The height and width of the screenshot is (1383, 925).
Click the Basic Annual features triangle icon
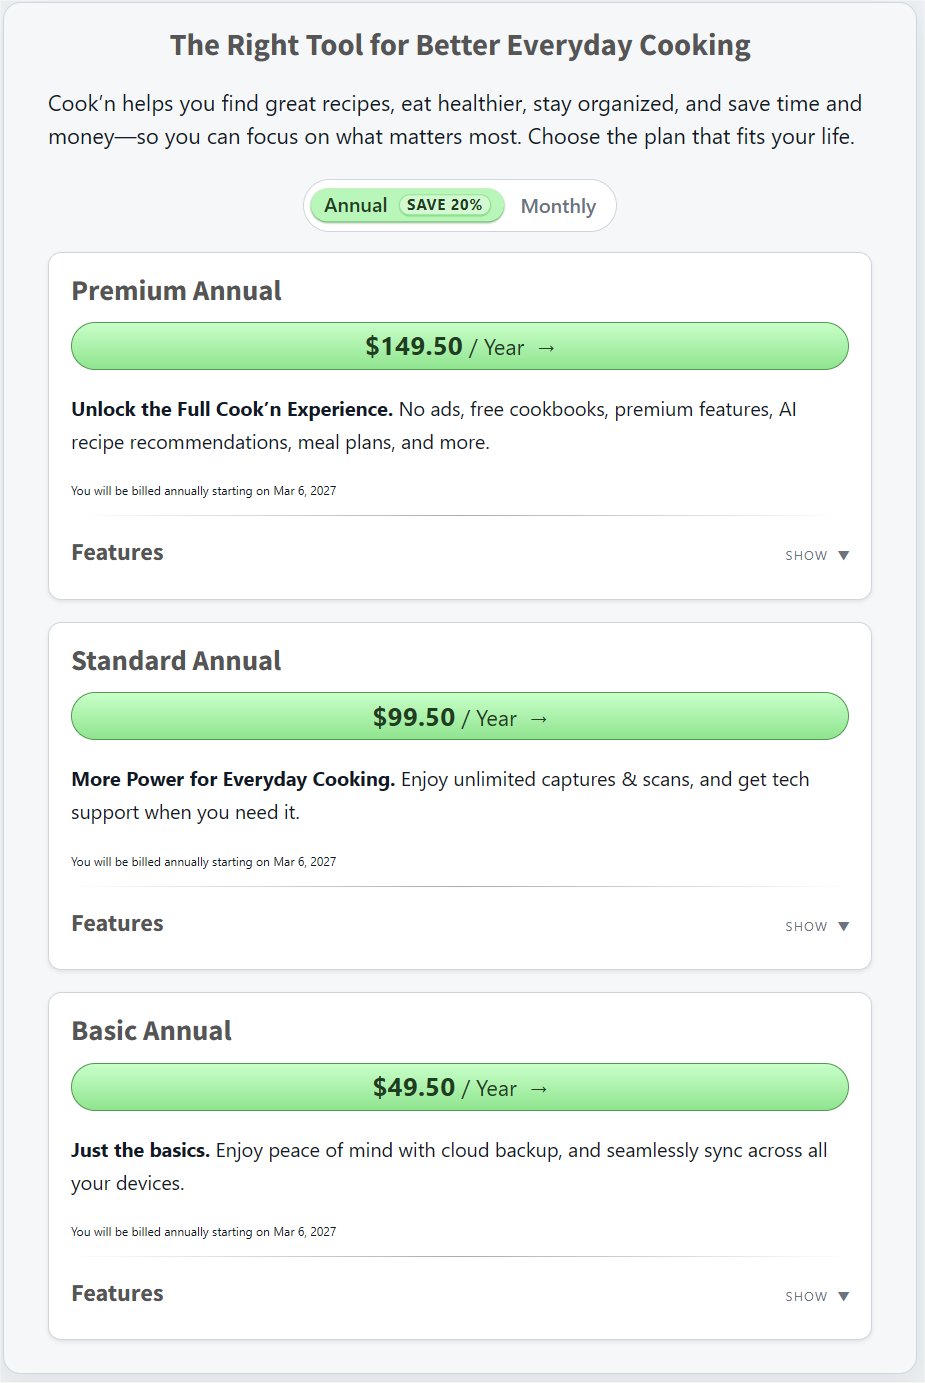point(843,1297)
